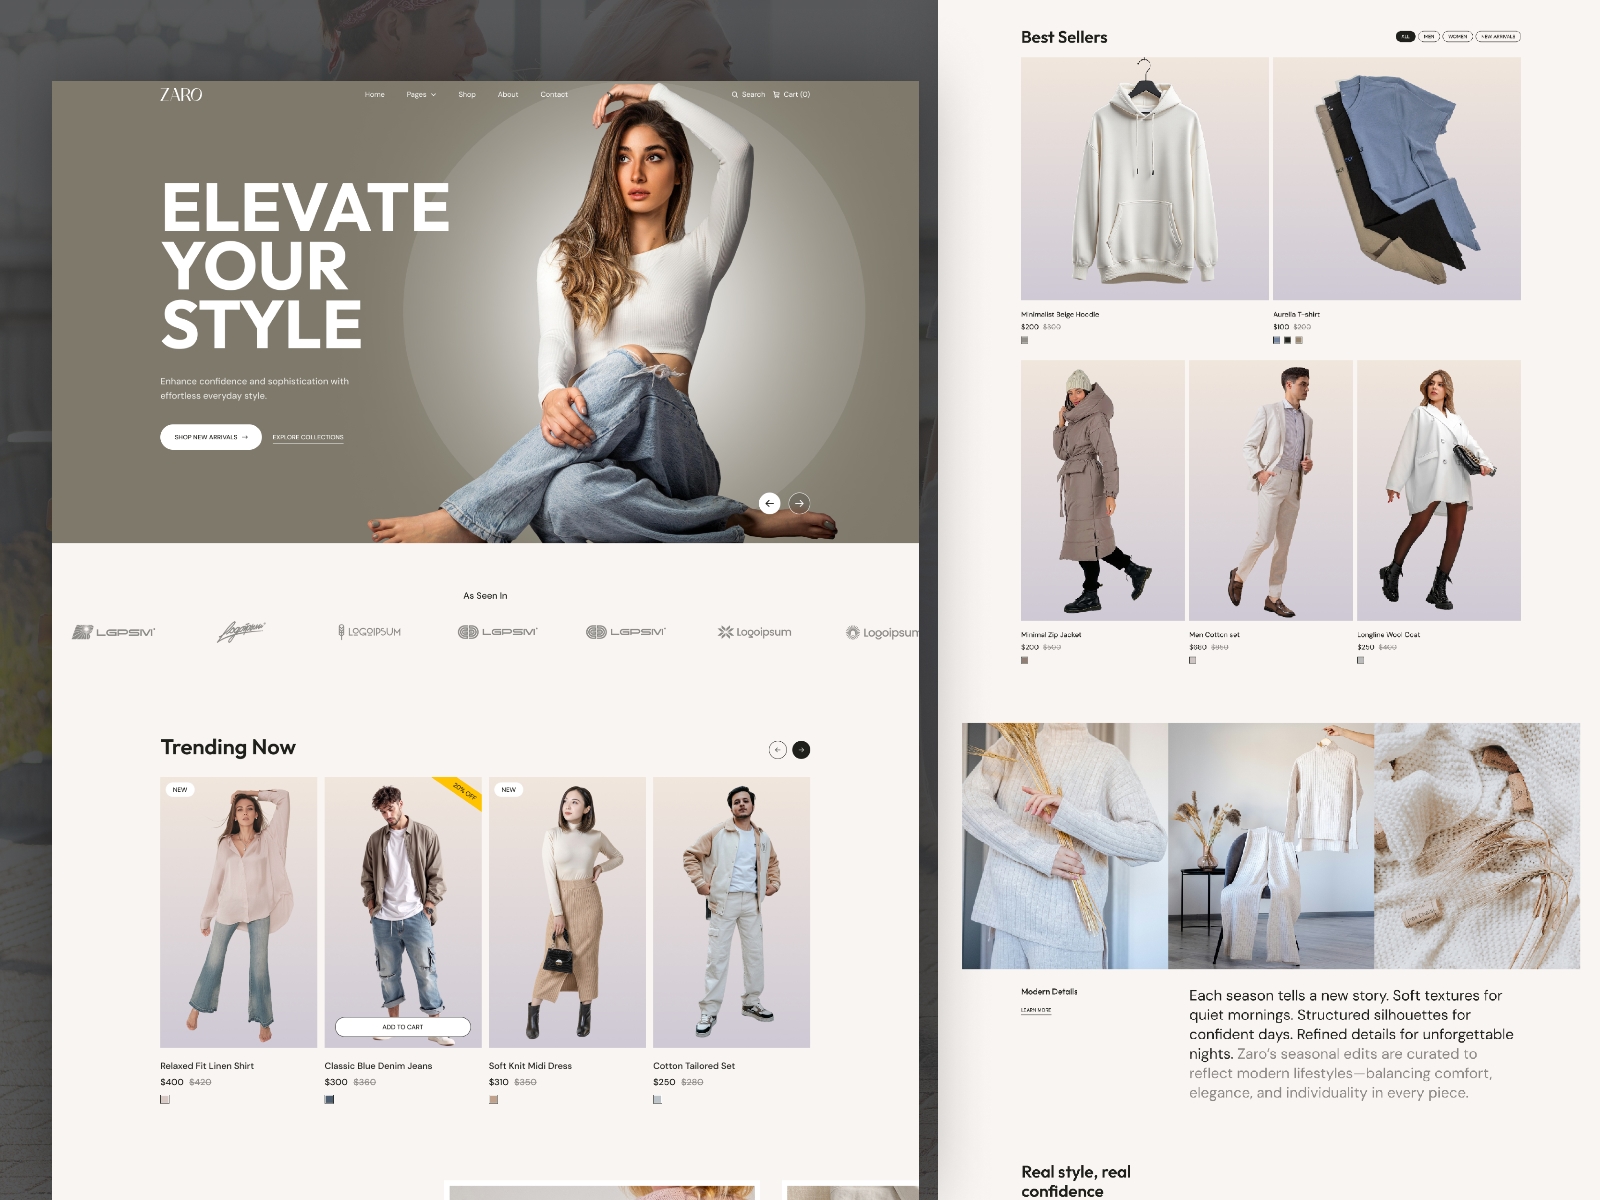Screen dimensions: 1600x1200
Task: Open the Minimalist Beige Hoodie product image
Action: point(1145,178)
